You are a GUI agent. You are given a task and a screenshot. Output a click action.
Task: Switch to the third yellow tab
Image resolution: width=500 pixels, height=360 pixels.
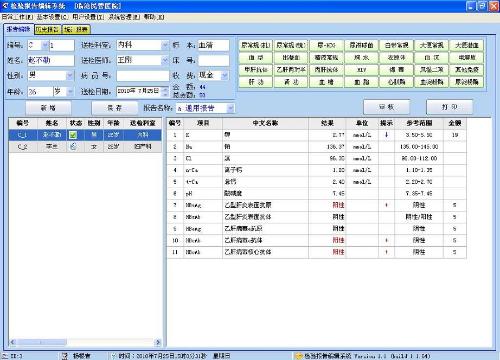(76, 30)
